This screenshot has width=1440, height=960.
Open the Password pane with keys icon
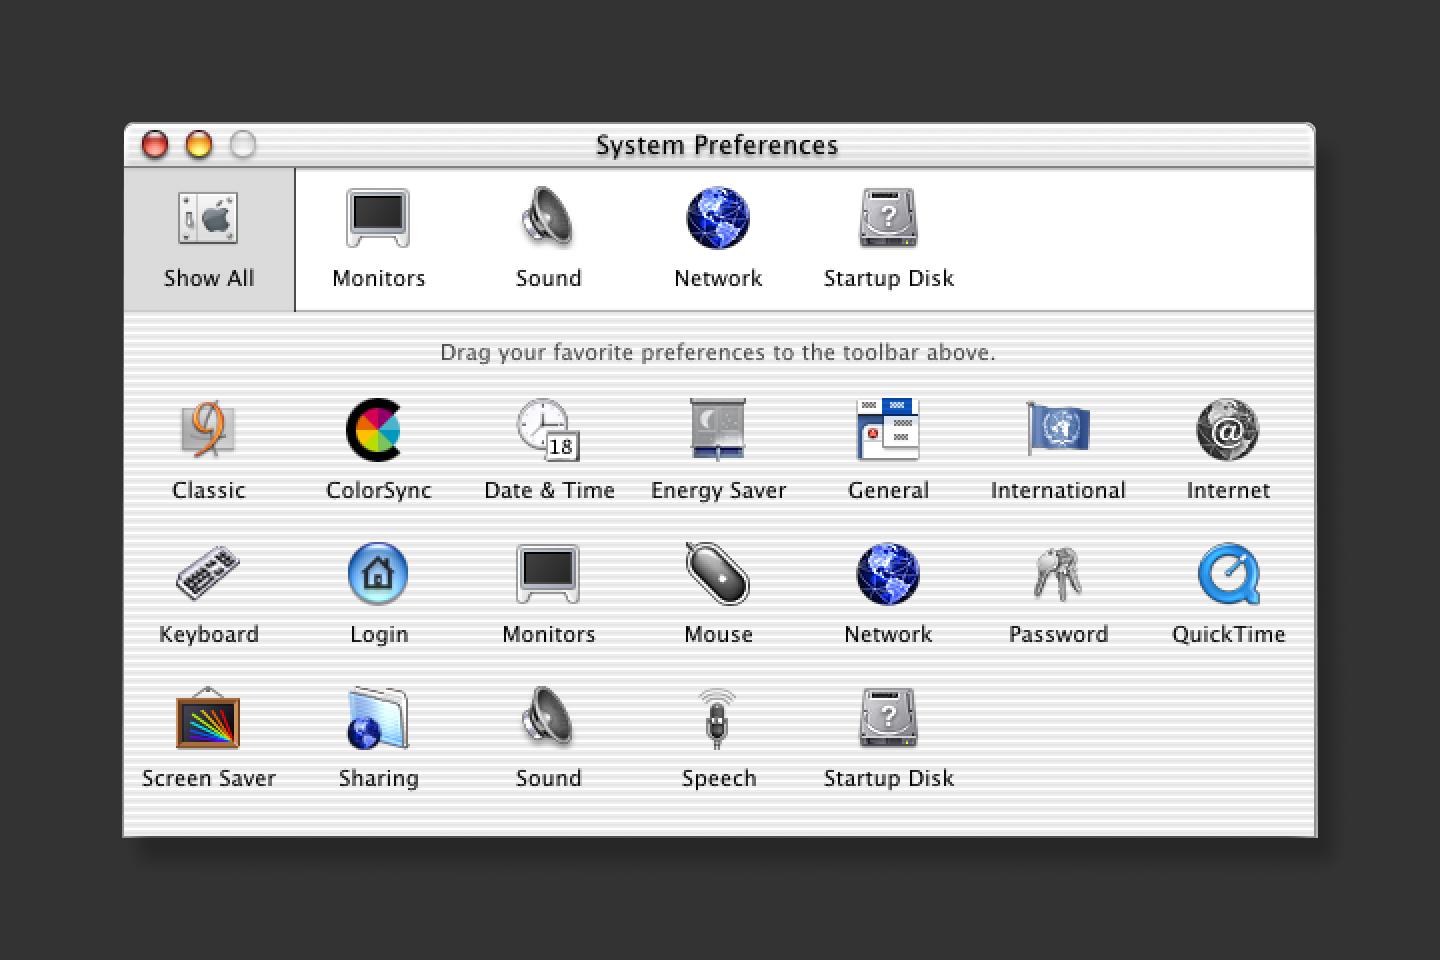(1058, 575)
